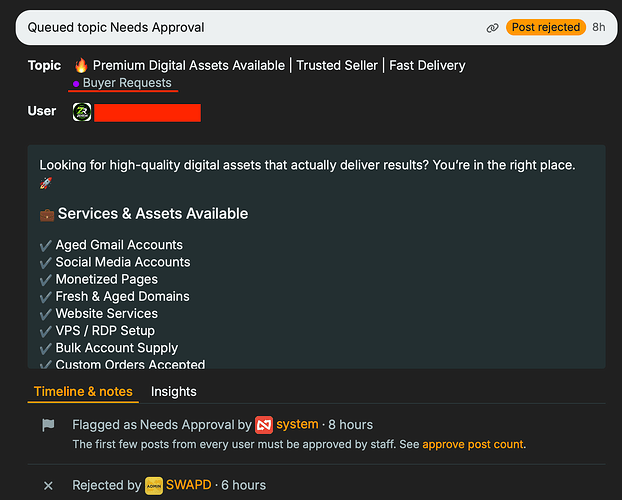622x500 pixels.
Task: Open the Premium Digital Assets topic title
Action: 279,65
